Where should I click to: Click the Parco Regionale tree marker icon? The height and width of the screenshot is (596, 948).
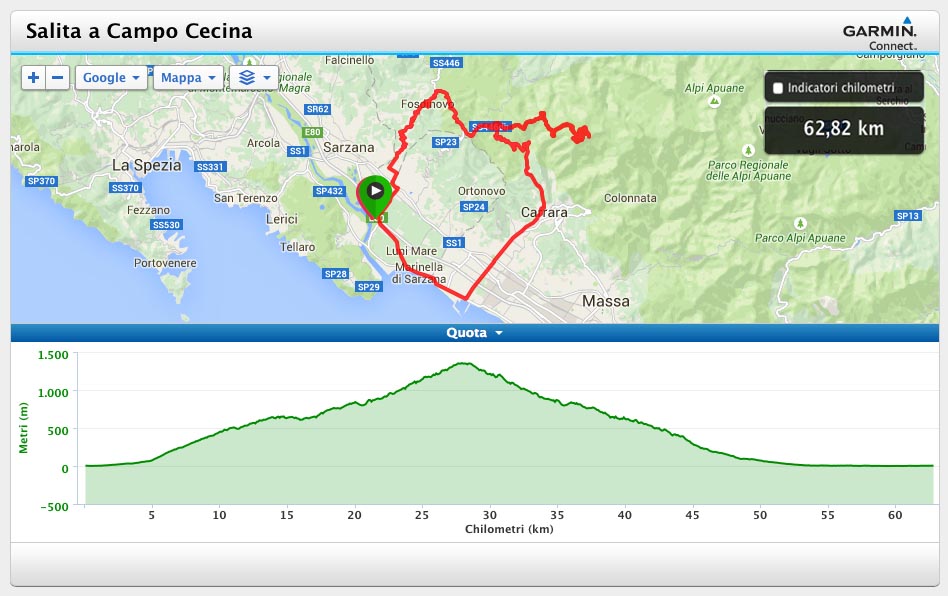click(x=748, y=150)
